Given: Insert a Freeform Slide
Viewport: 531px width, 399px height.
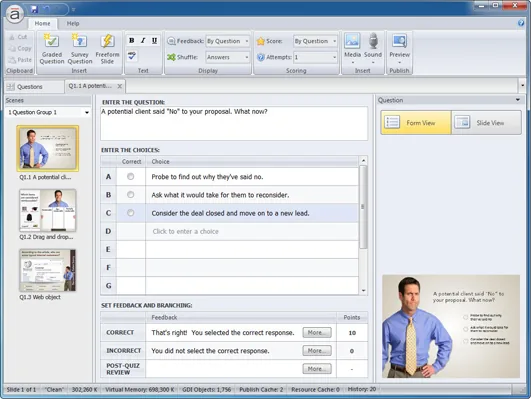Looking at the screenshot, I should [x=107, y=49].
